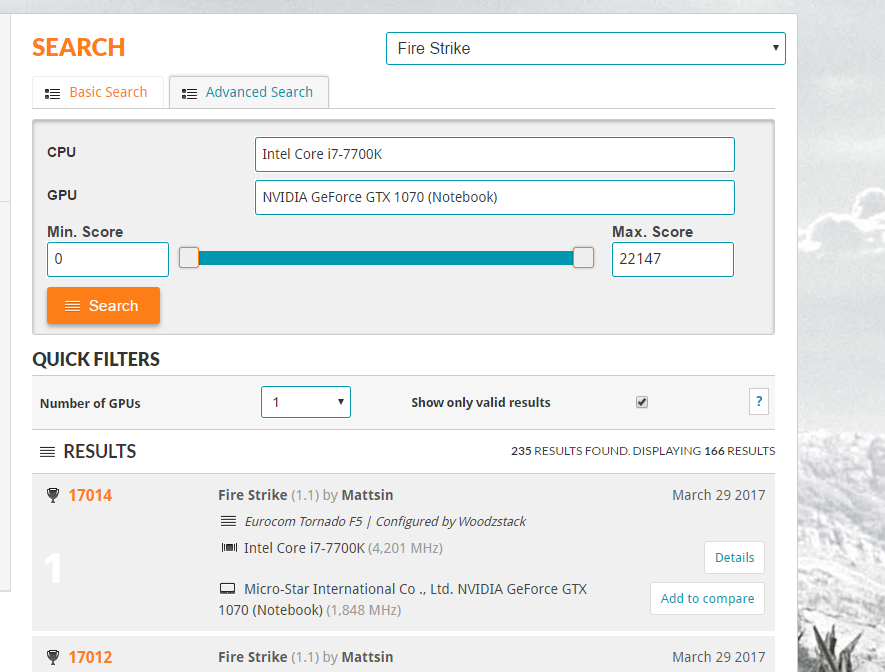Click 'Intel Core i7-7700K (4,201 MHz)' text
This screenshot has width=885, height=672.
343,548
